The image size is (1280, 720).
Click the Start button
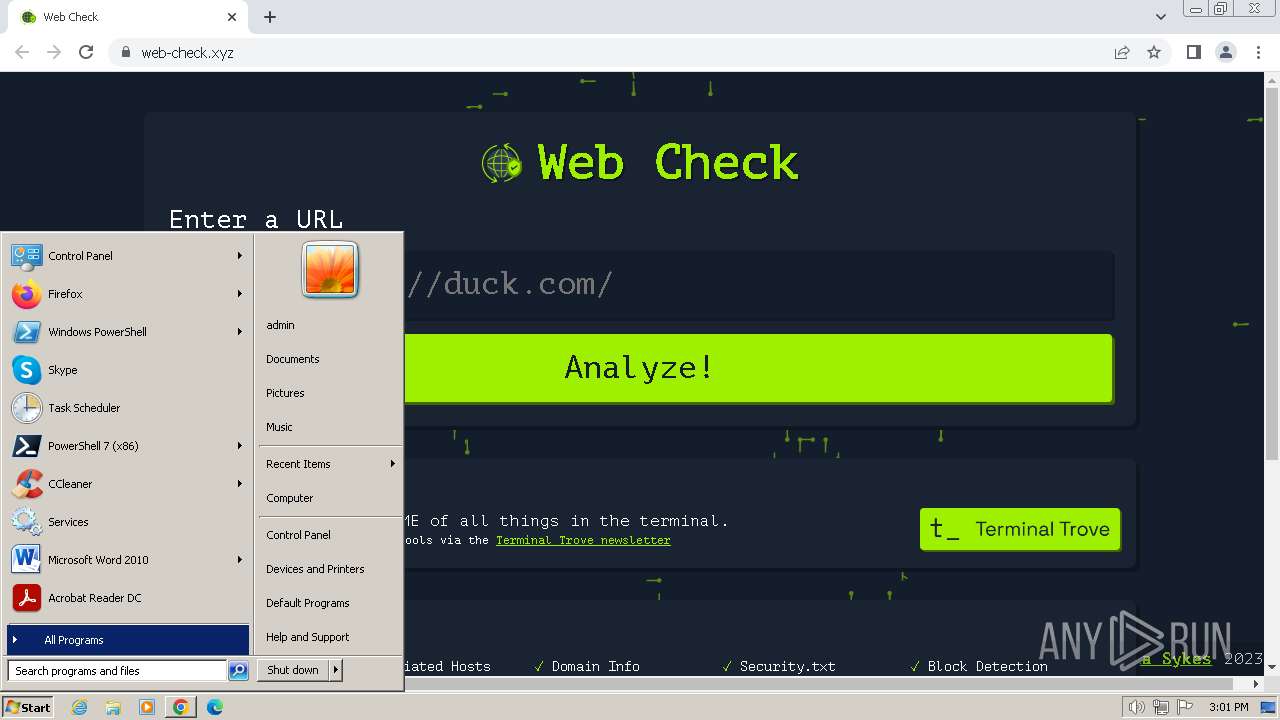[28, 707]
